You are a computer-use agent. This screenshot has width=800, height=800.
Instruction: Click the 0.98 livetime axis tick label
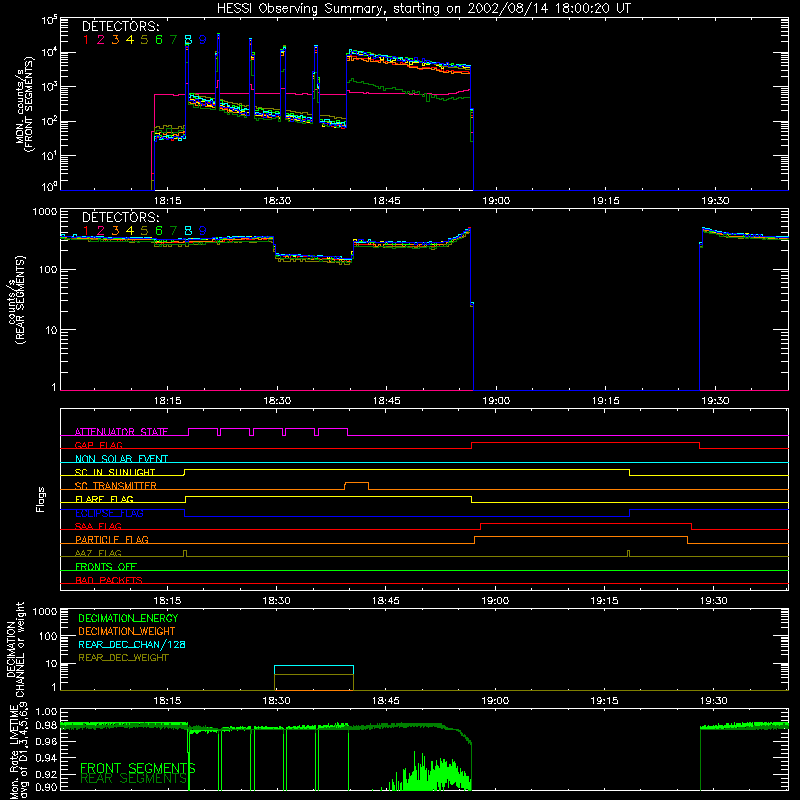46,725
